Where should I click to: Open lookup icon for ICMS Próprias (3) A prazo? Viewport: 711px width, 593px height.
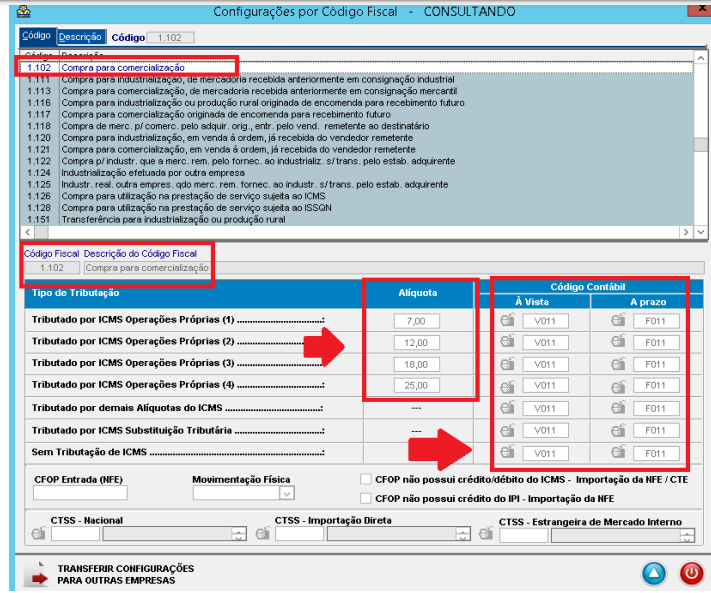[618, 364]
